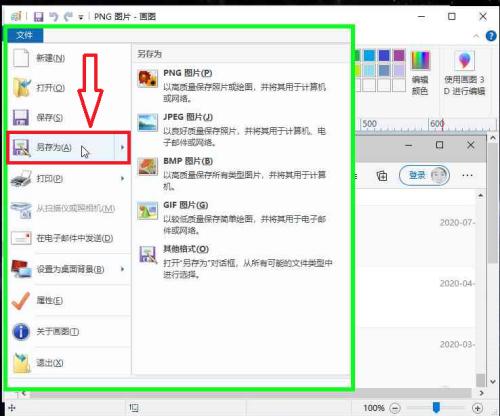500x416 pixels.
Task: Pick the dark blue color swatch
Action: [384, 55]
